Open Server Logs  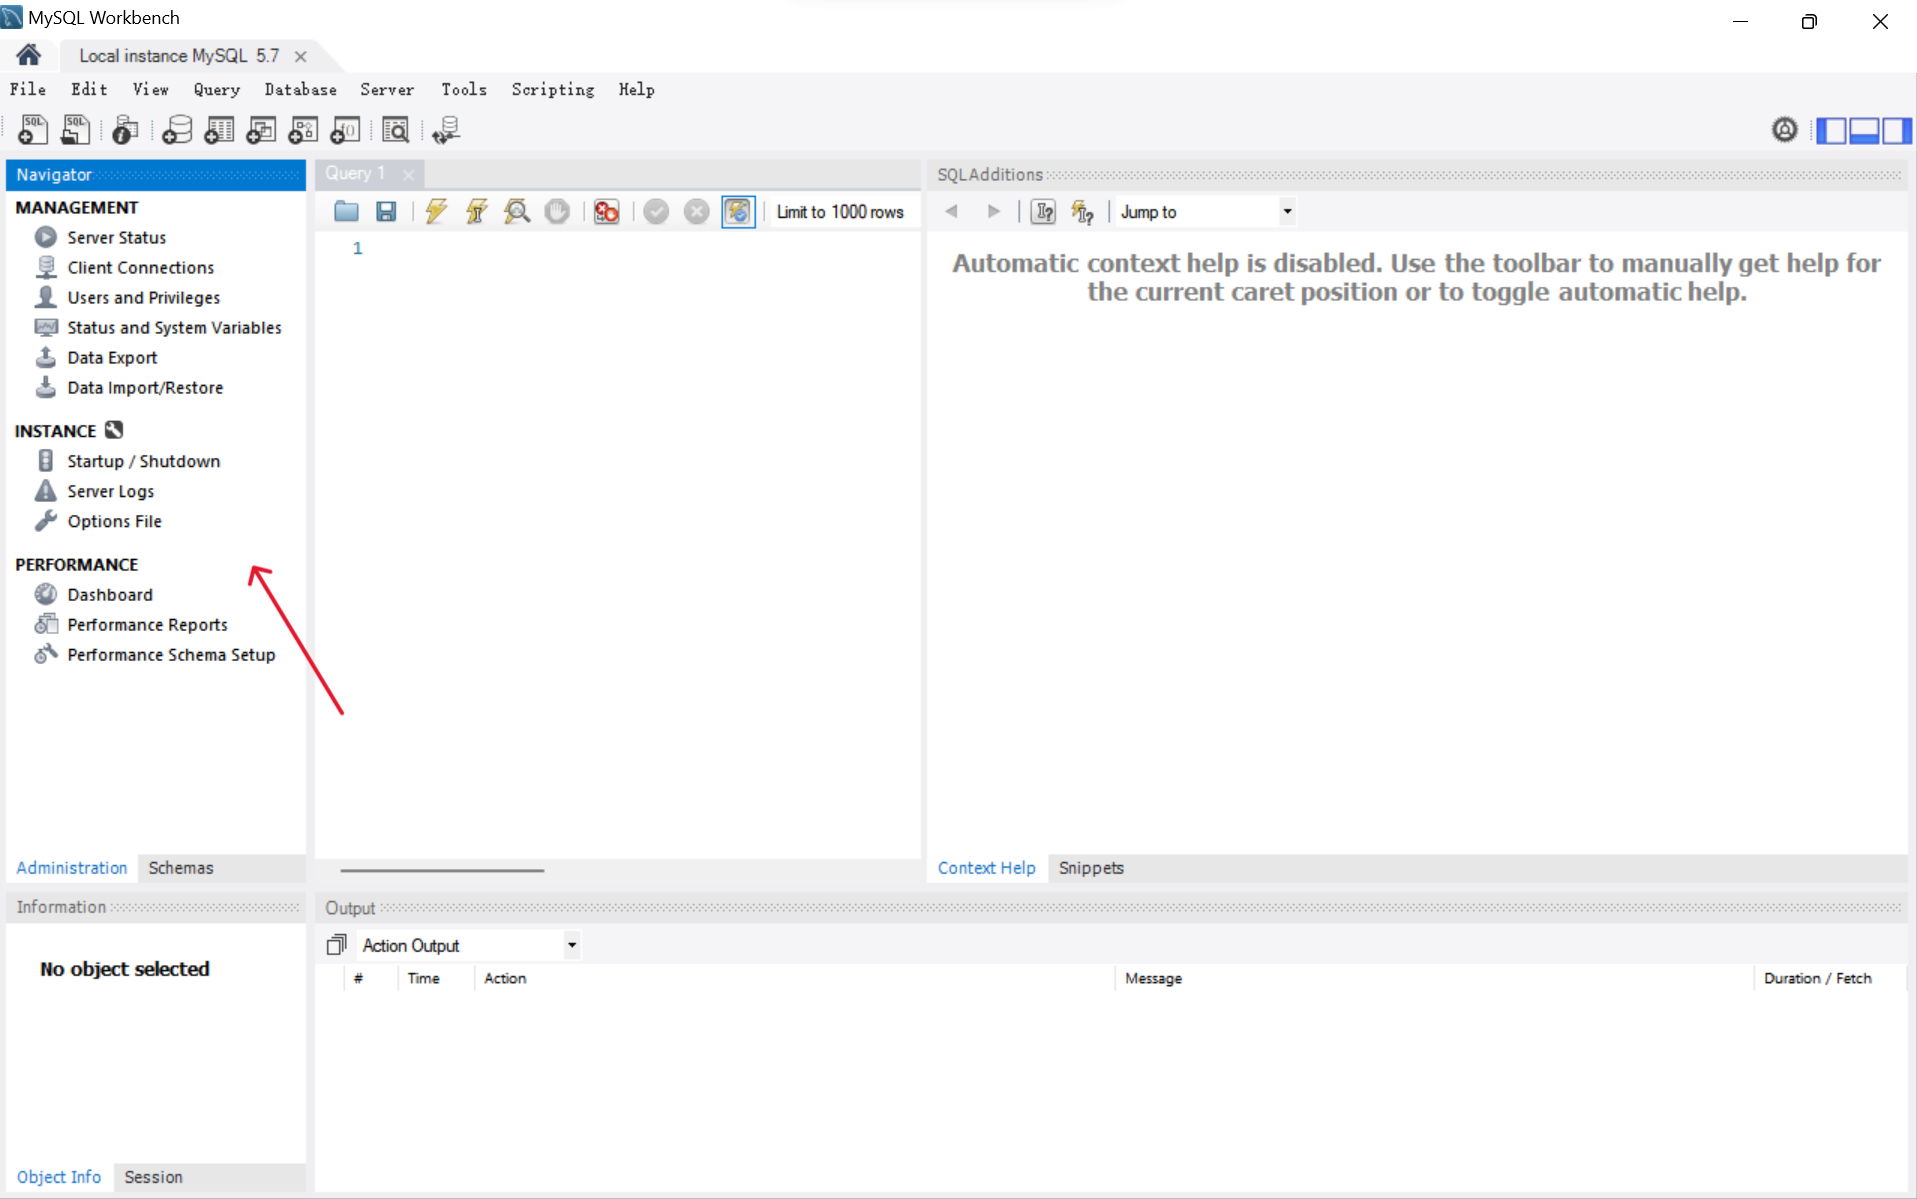111,491
